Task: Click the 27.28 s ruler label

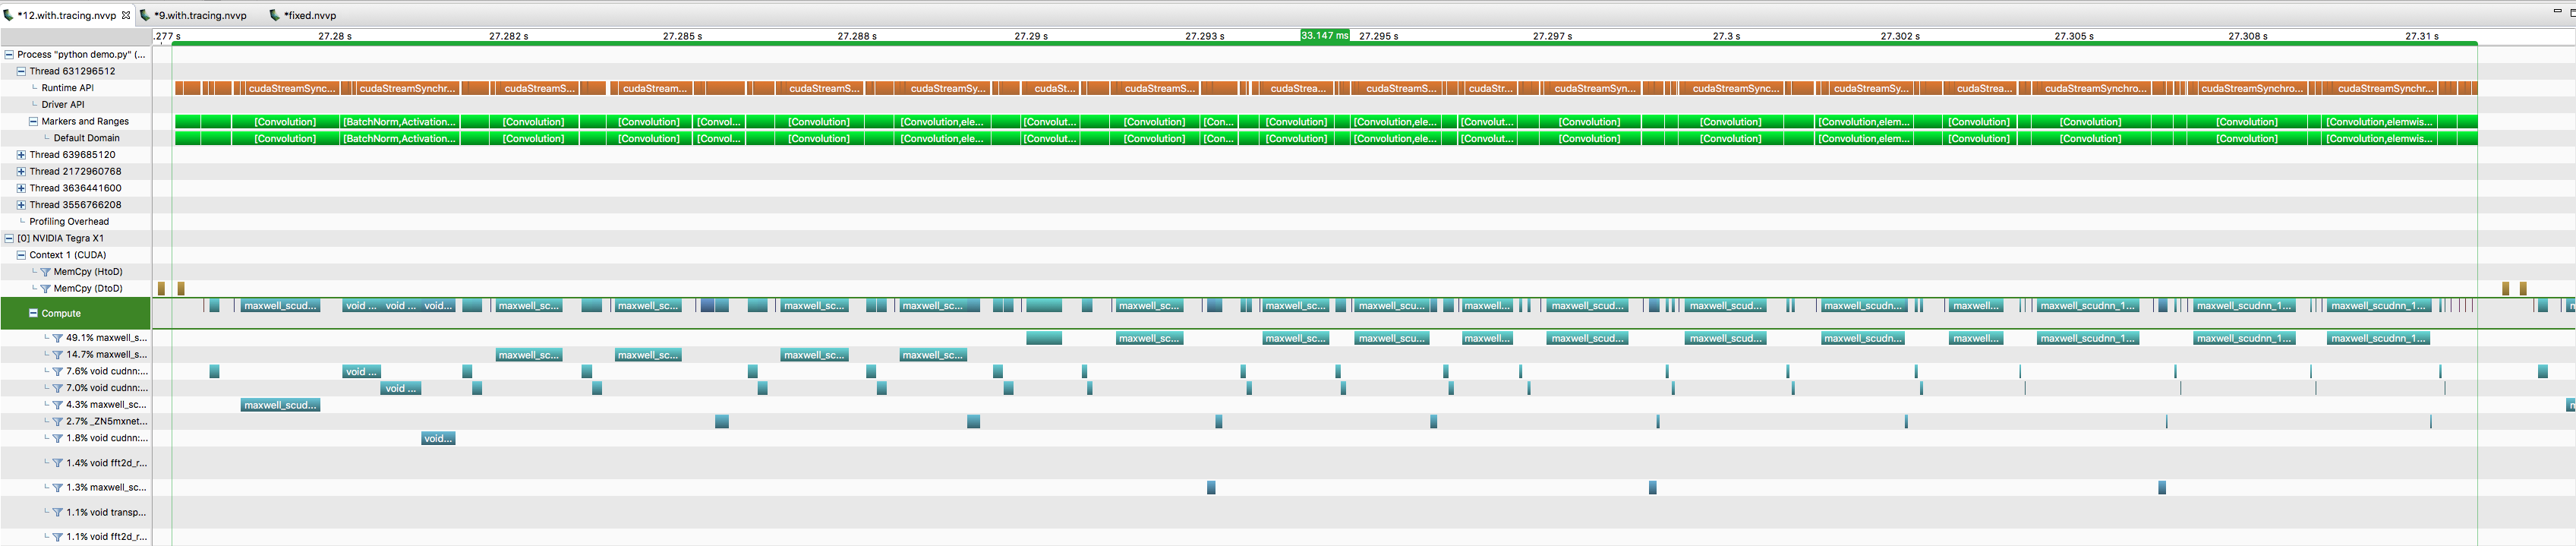Action: pyautogui.click(x=335, y=36)
